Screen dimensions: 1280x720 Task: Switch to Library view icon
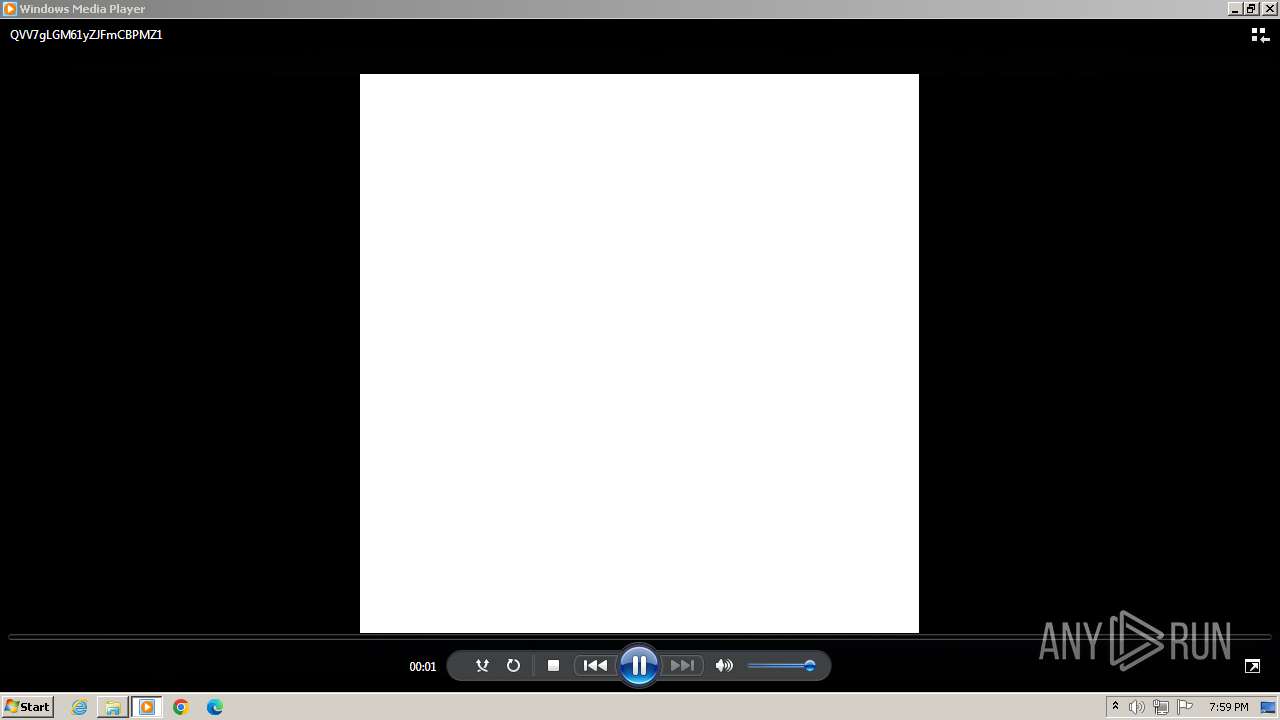tap(1260, 35)
